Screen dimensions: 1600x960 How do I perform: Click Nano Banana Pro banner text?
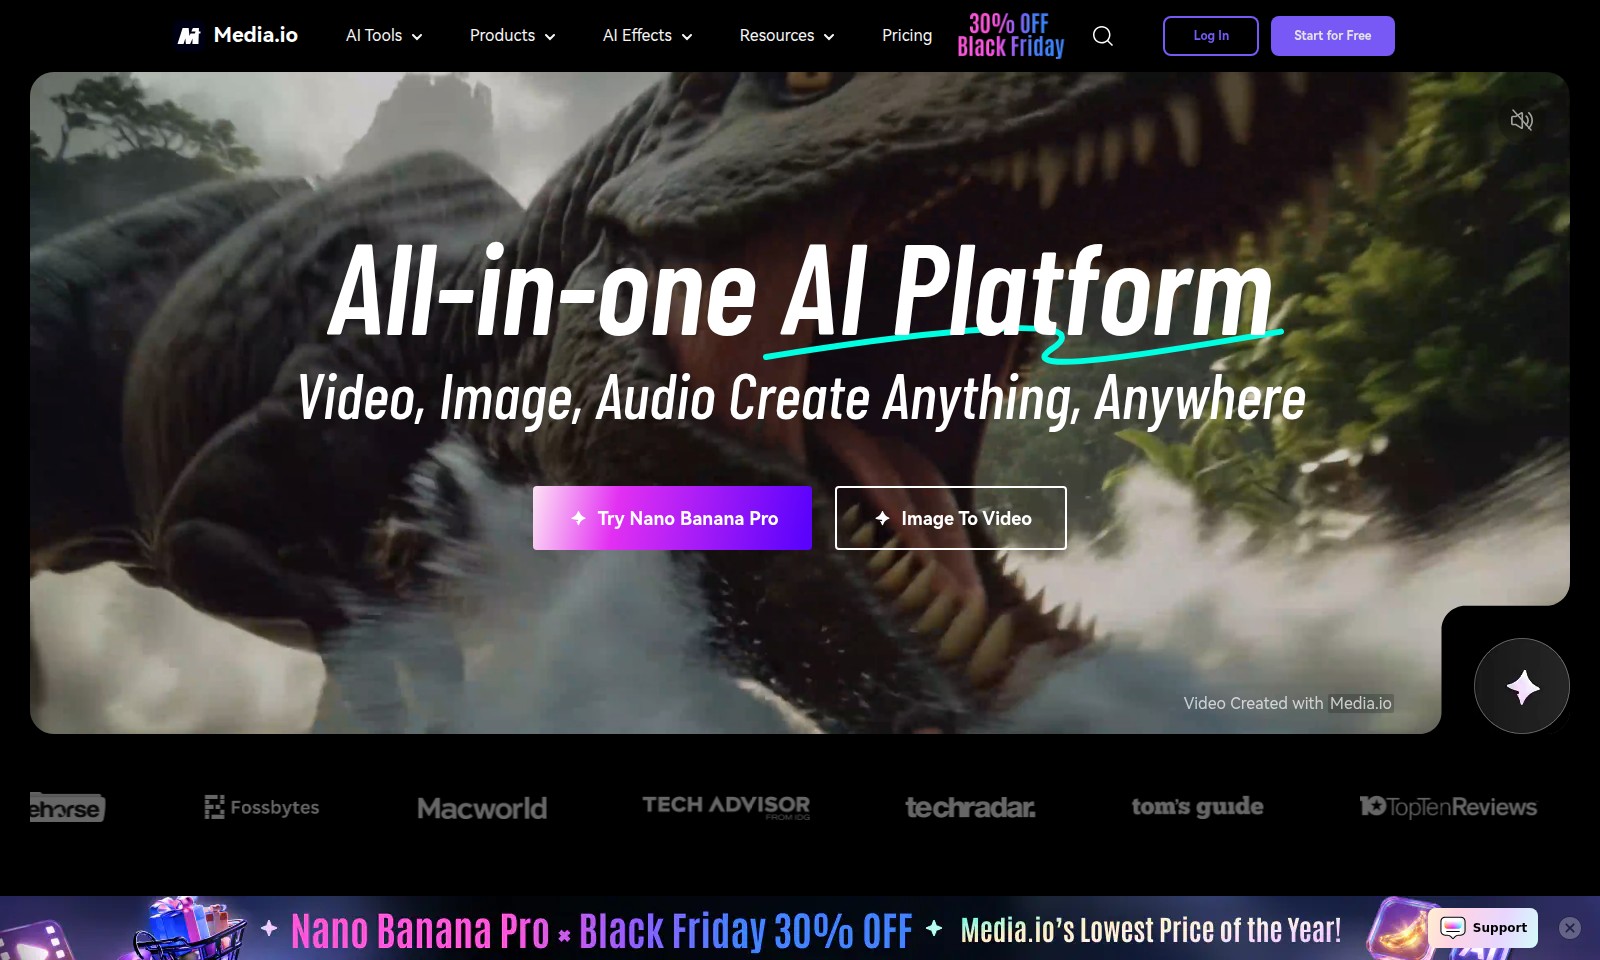420,931
